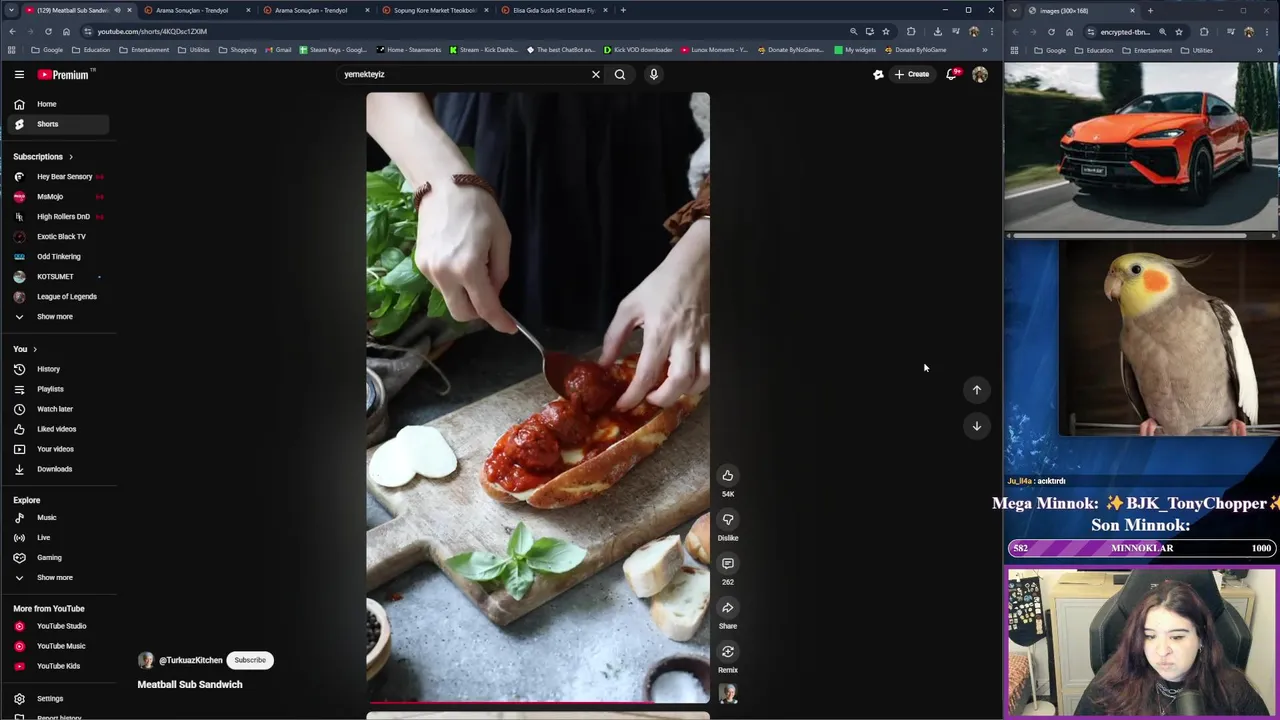Reload the YouTube page
The height and width of the screenshot is (720, 1280).
pos(48,31)
